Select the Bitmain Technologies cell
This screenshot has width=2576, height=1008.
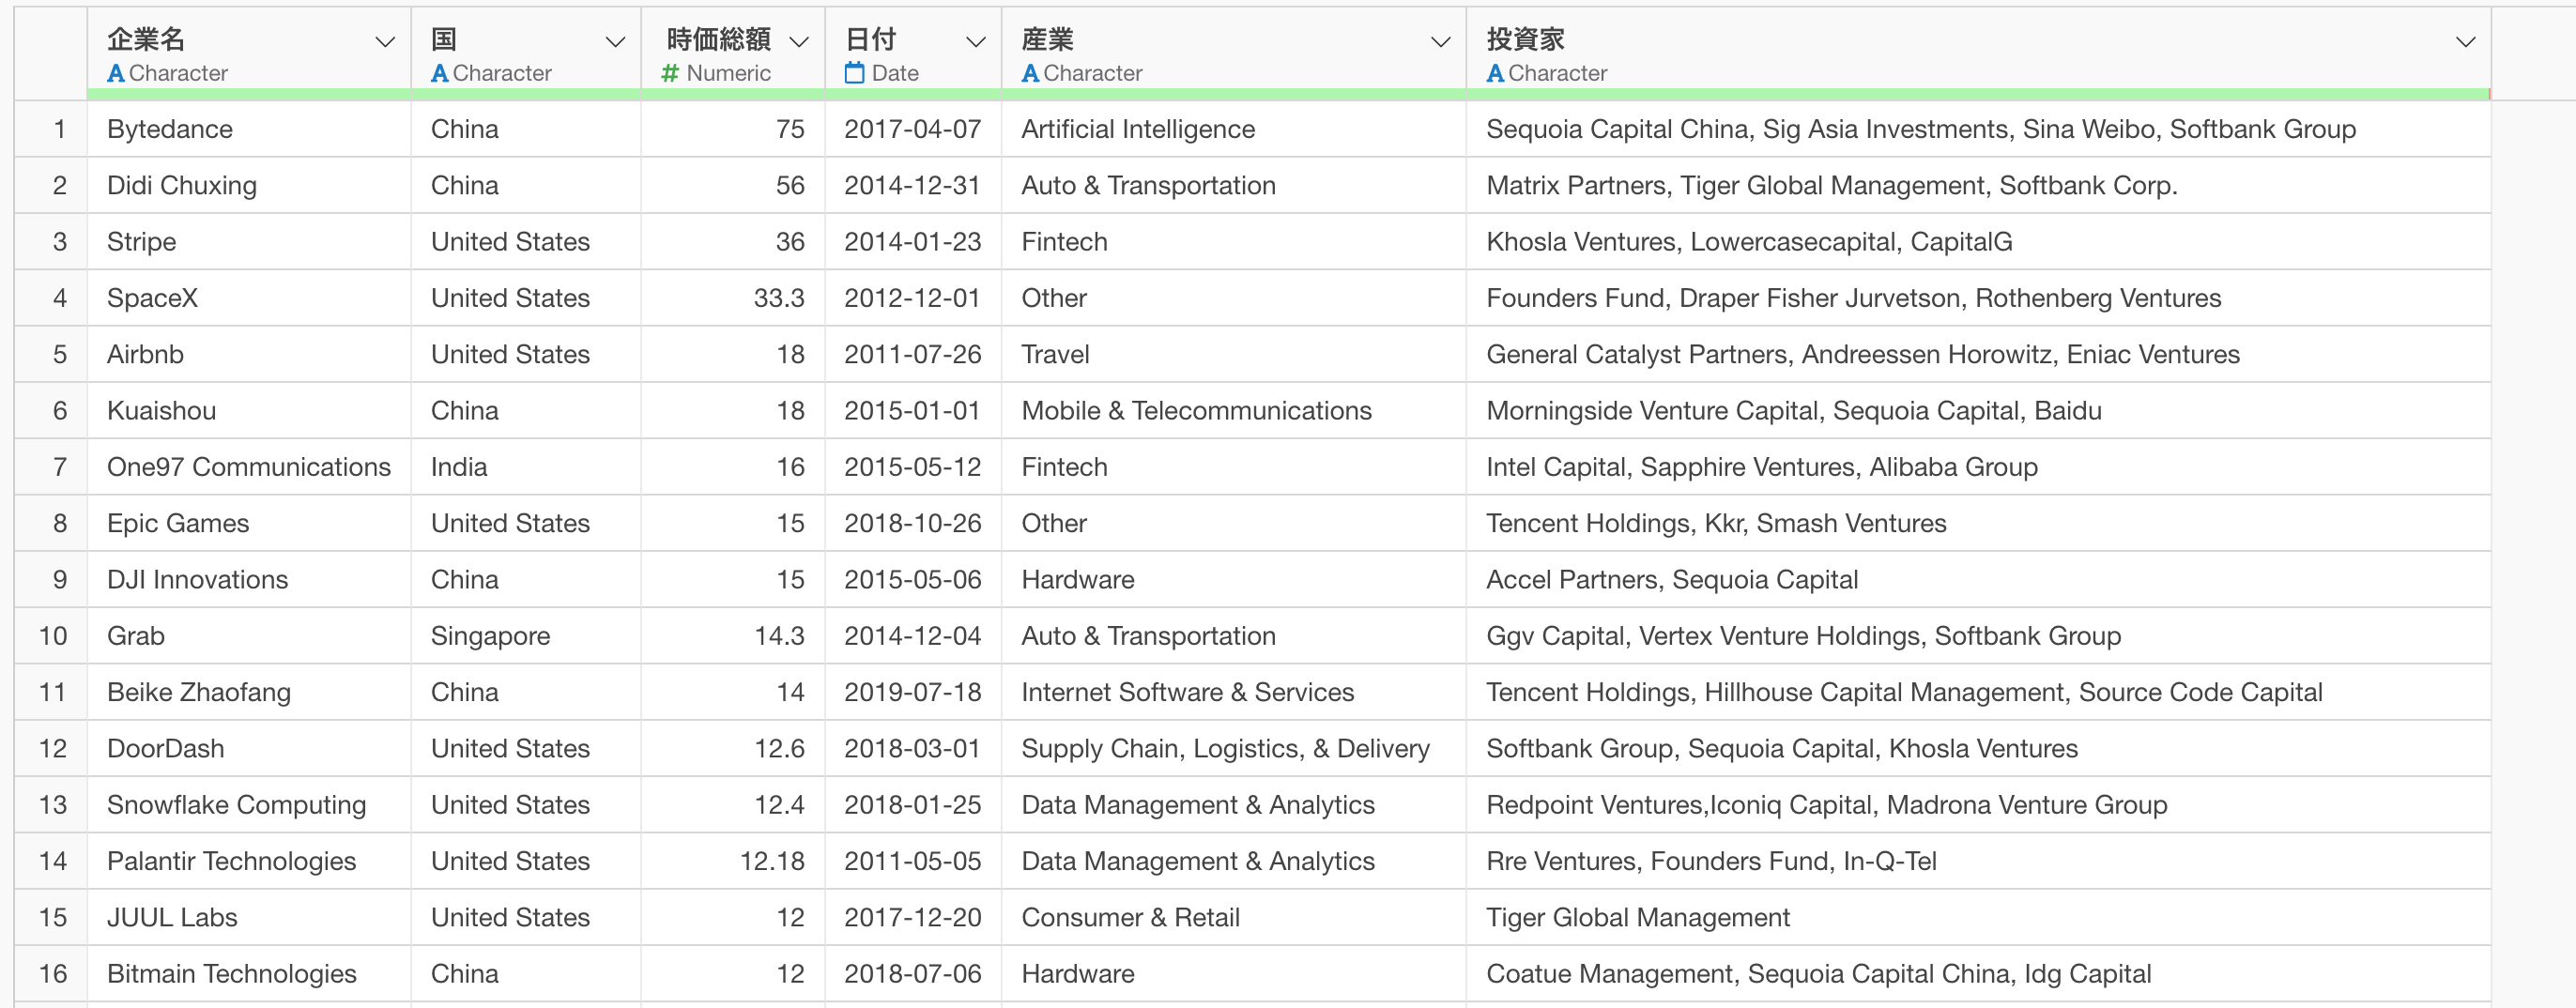(249, 974)
